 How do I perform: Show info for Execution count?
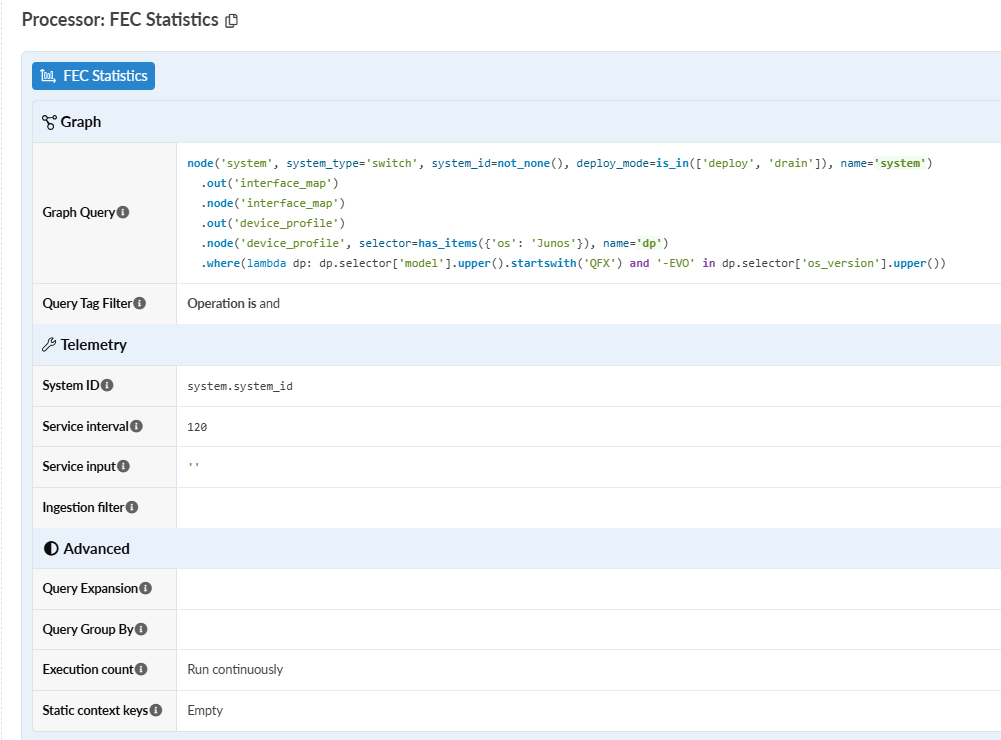[141, 669]
